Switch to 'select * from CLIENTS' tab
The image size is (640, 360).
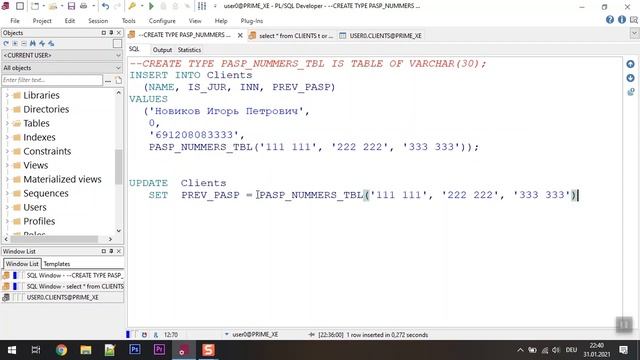291,36
